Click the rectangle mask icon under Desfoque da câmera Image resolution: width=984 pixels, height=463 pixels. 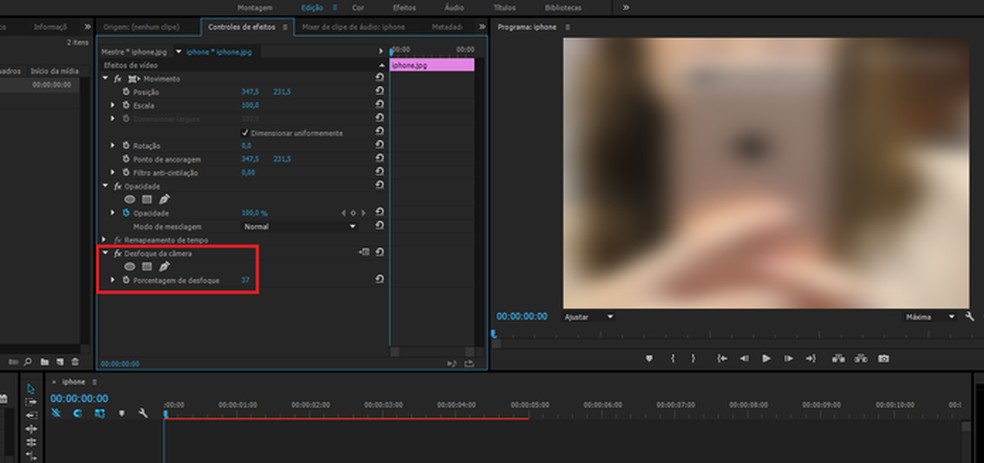click(146, 267)
